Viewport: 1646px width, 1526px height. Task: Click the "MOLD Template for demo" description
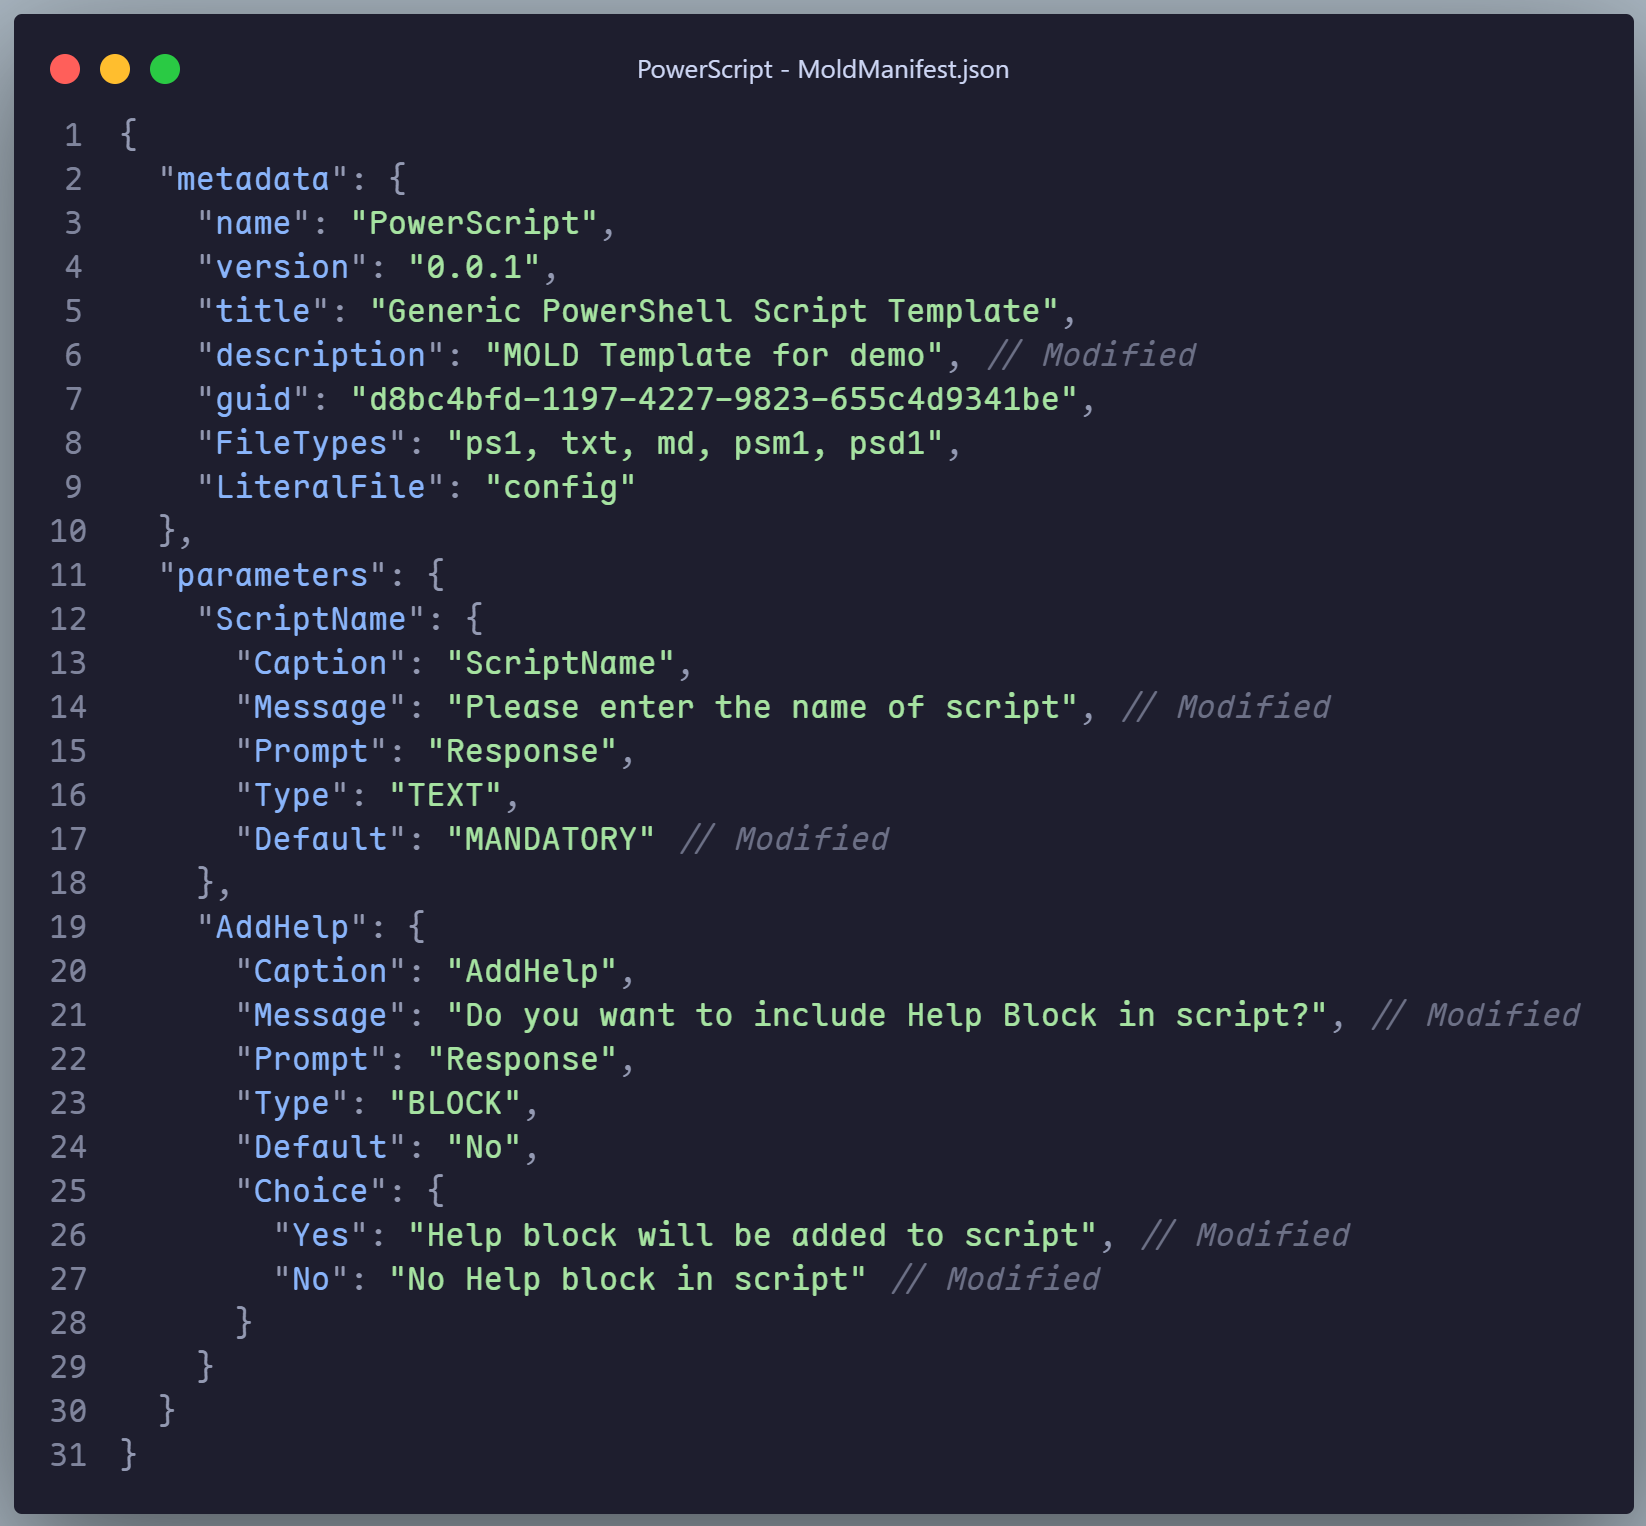pyautogui.click(x=714, y=355)
